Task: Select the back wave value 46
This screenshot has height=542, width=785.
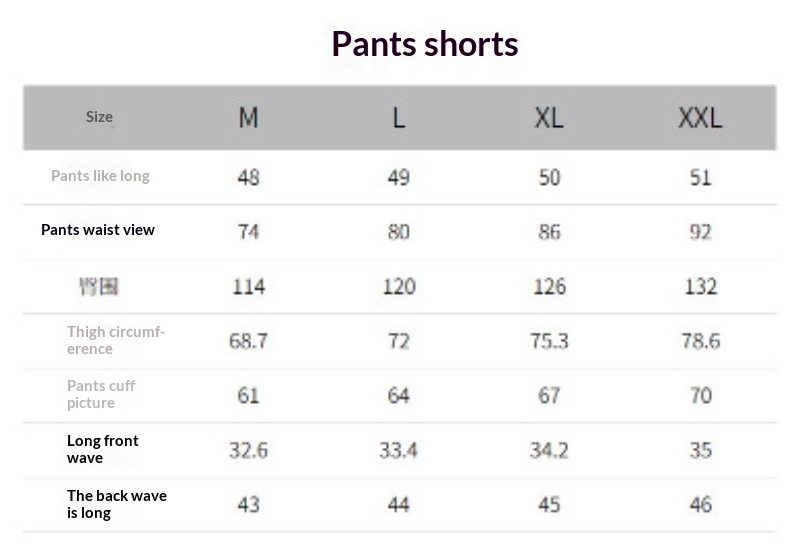Action: [x=700, y=504]
